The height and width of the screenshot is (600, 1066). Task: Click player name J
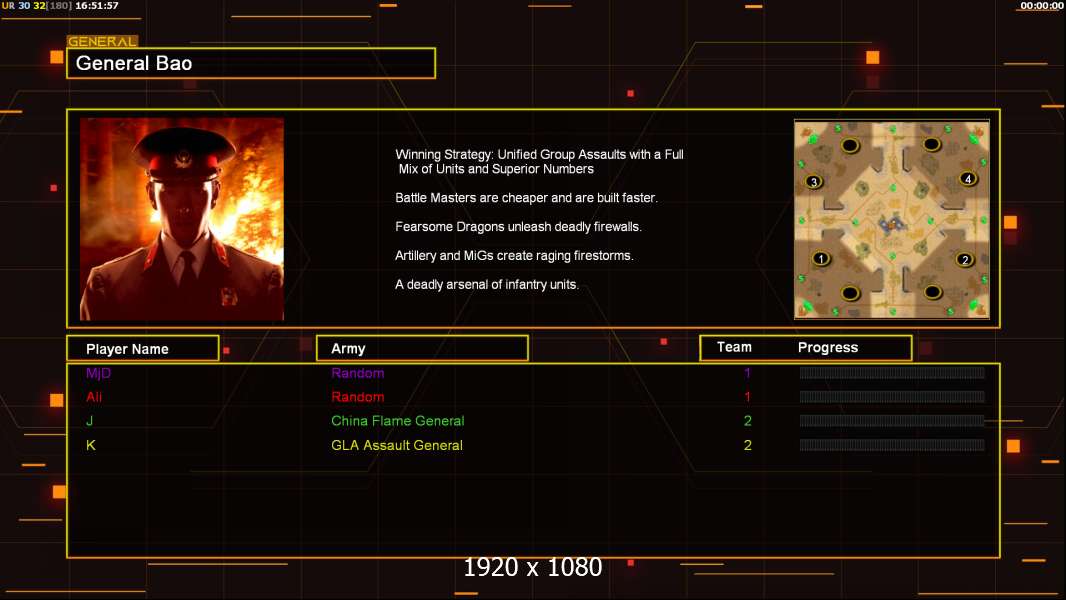click(90, 421)
